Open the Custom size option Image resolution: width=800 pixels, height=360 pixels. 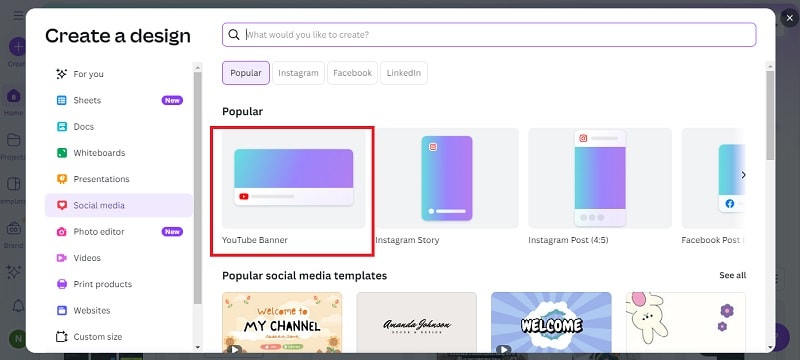pyautogui.click(x=118, y=337)
